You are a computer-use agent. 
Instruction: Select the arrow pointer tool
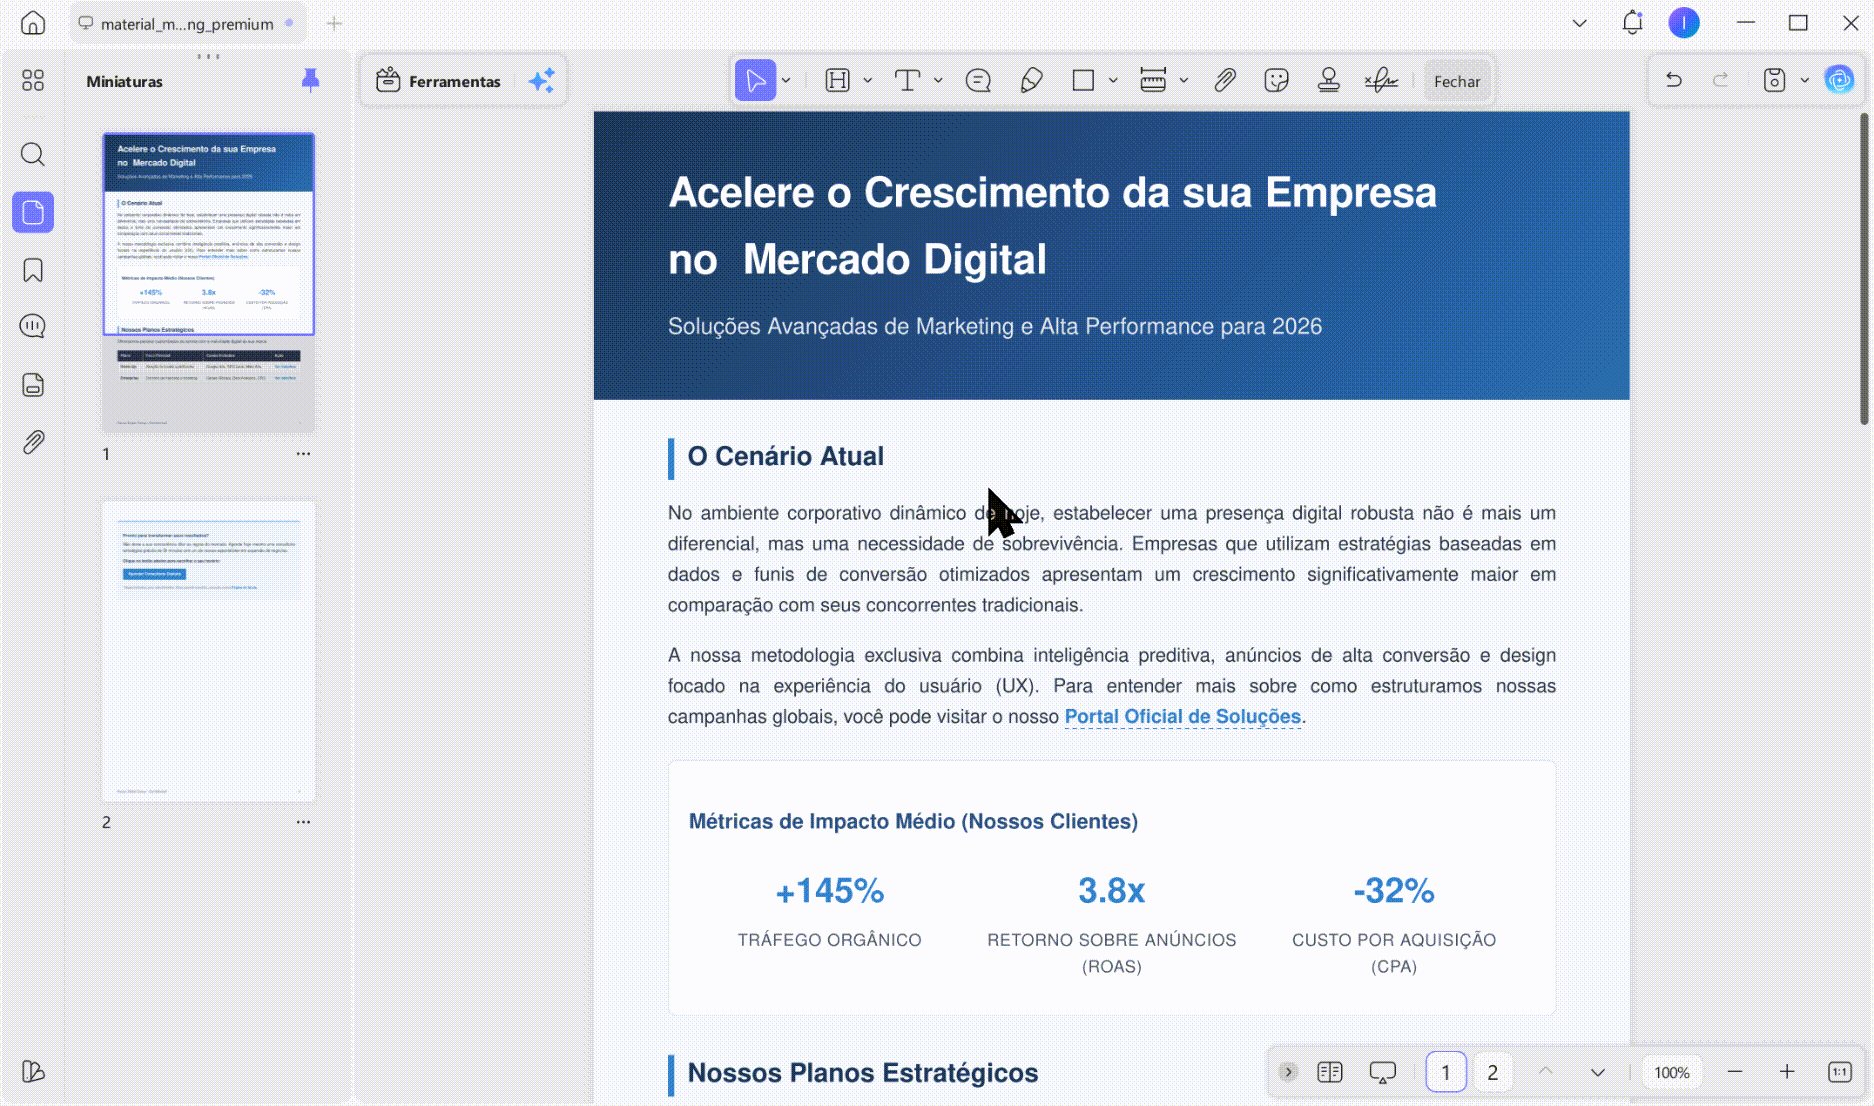[755, 80]
